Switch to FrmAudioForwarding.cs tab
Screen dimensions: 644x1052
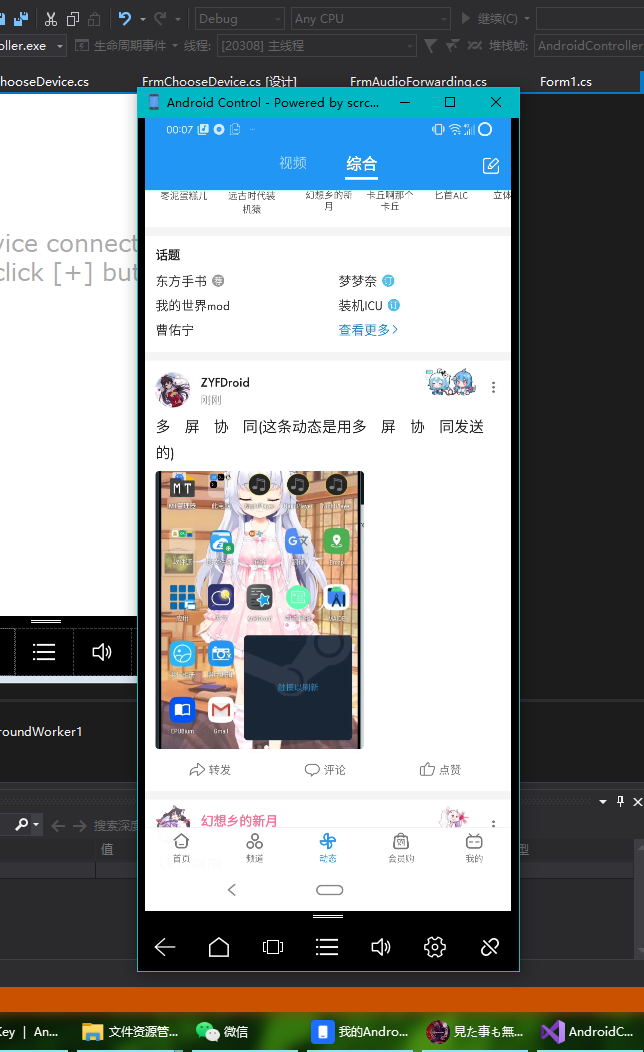tap(419, 81)
